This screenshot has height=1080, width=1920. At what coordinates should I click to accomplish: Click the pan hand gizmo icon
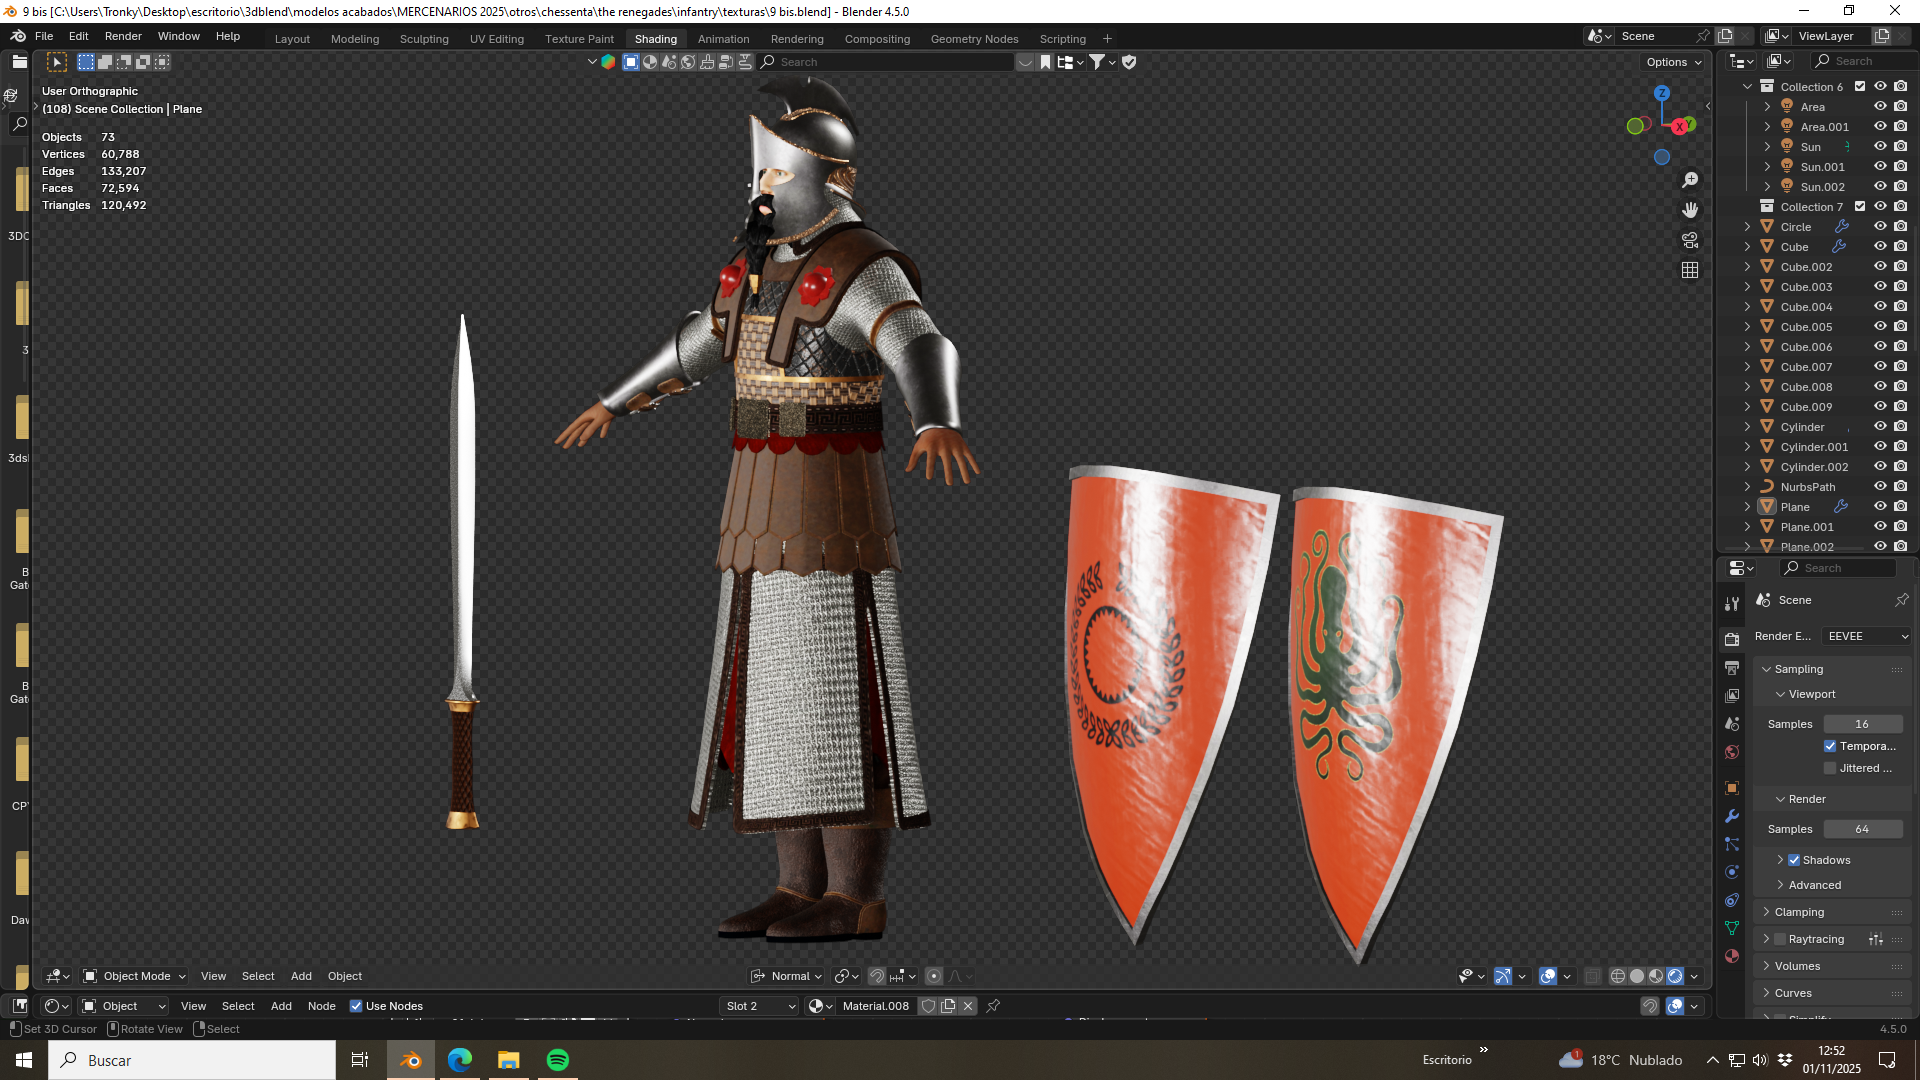[x=1690, y=210]
